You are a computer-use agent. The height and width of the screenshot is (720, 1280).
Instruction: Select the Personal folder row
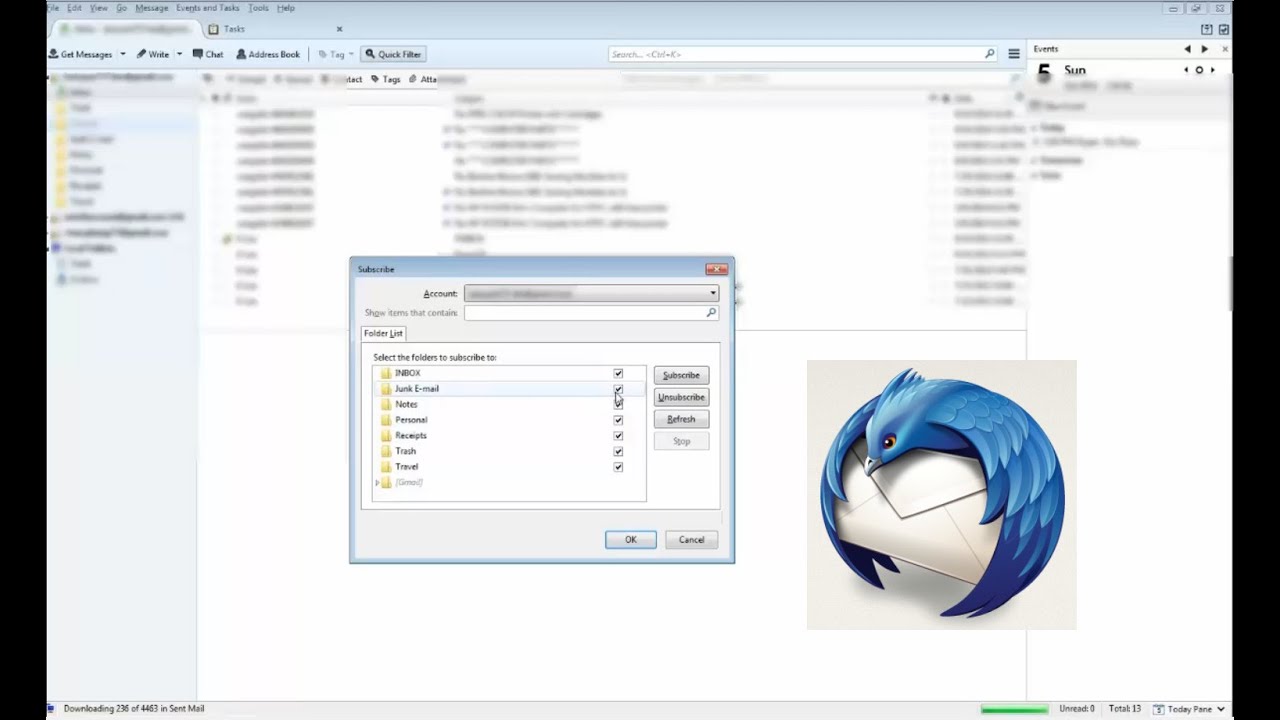(x=509, y=420)
